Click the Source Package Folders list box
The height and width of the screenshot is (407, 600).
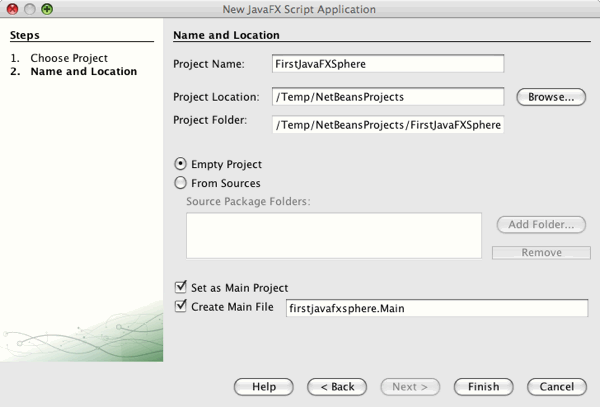click(x=334, y=236)
